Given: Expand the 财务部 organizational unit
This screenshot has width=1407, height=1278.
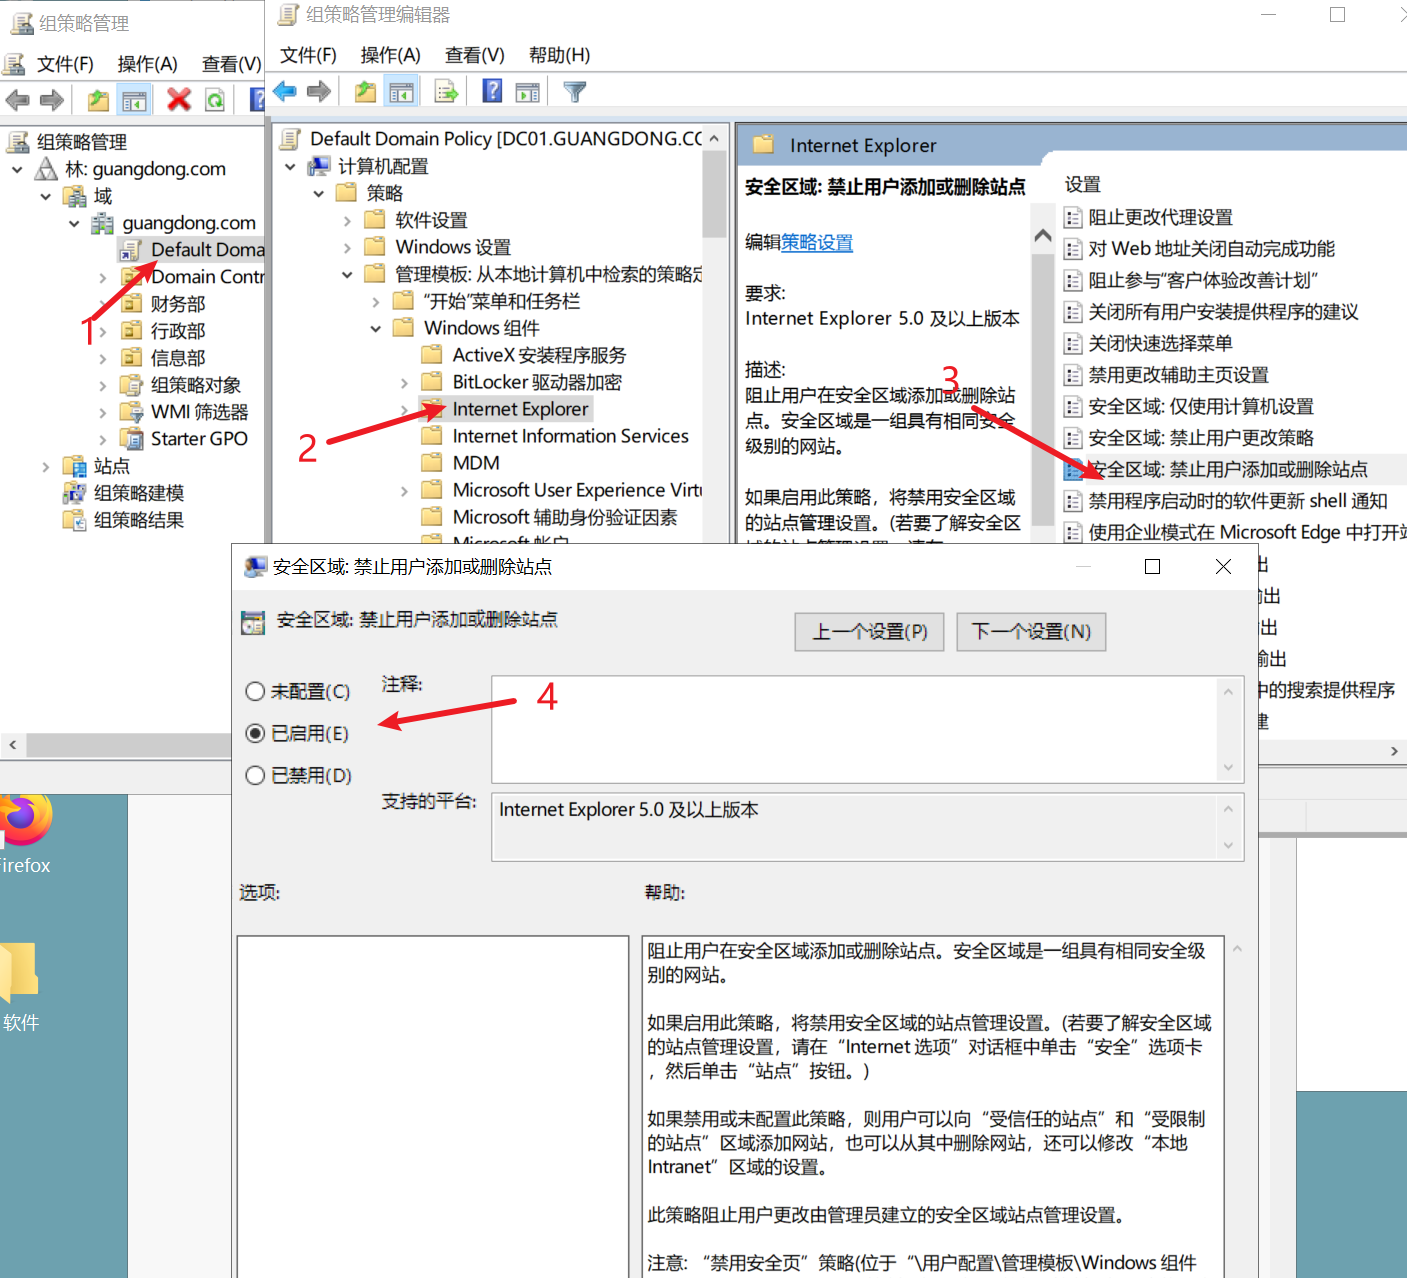Looking at the screenshot, I should pyautogui.click(x=102, y=304).
